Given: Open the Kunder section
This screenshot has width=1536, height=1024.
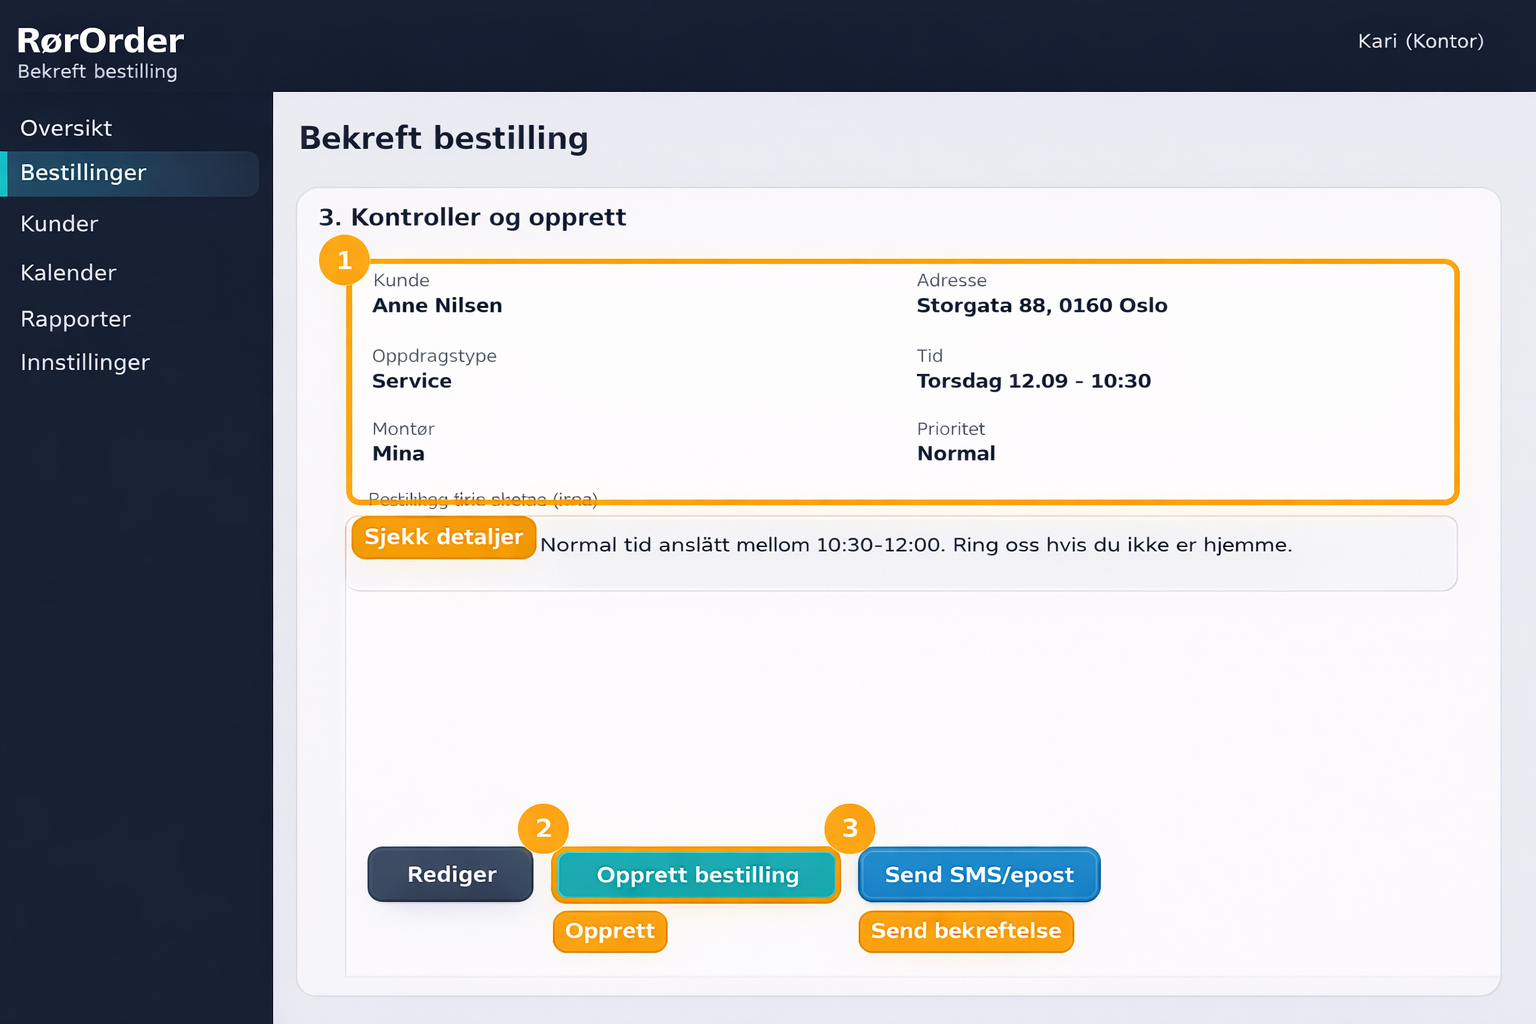Looking at the screenshot, I should (58, 223).
